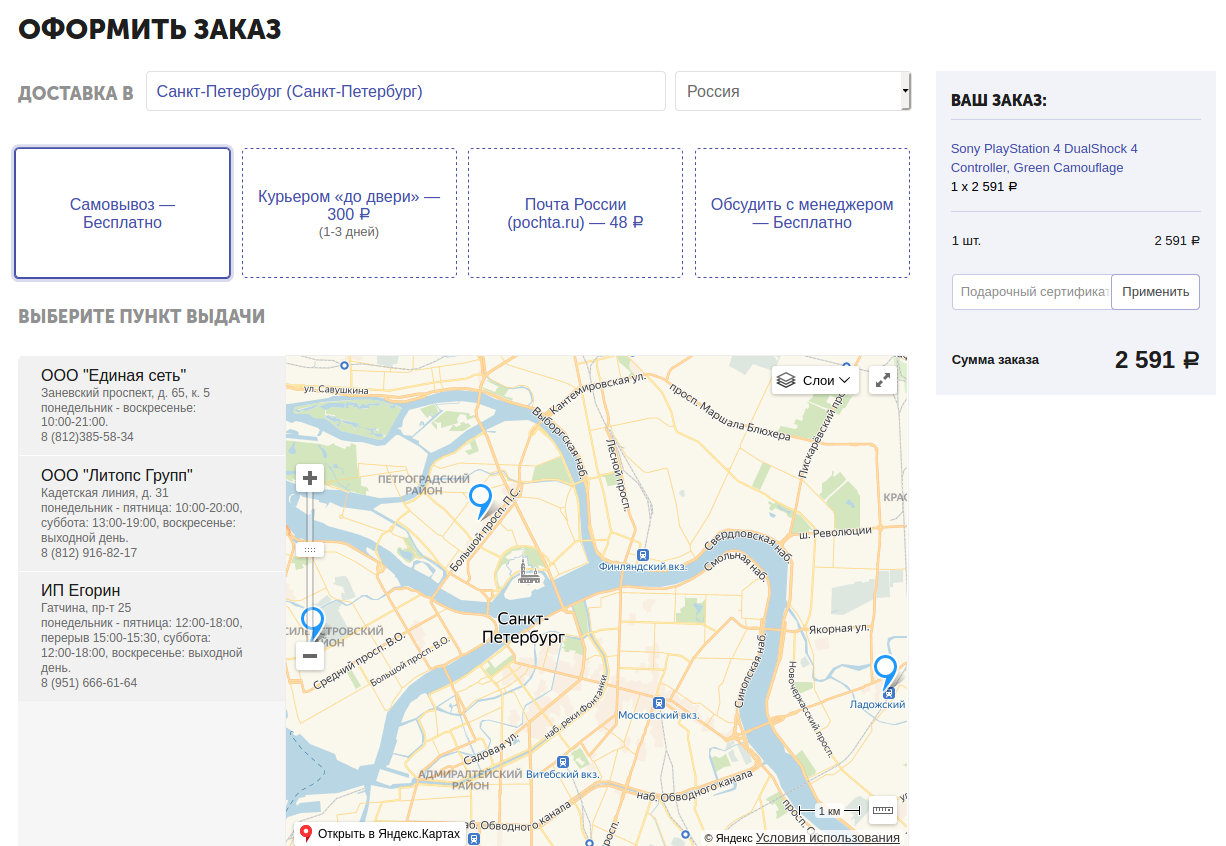This screenshot has width=1226, height=846.
Task: Click address Гатчина, пр-т 25
Action: [x=86, y=608]
